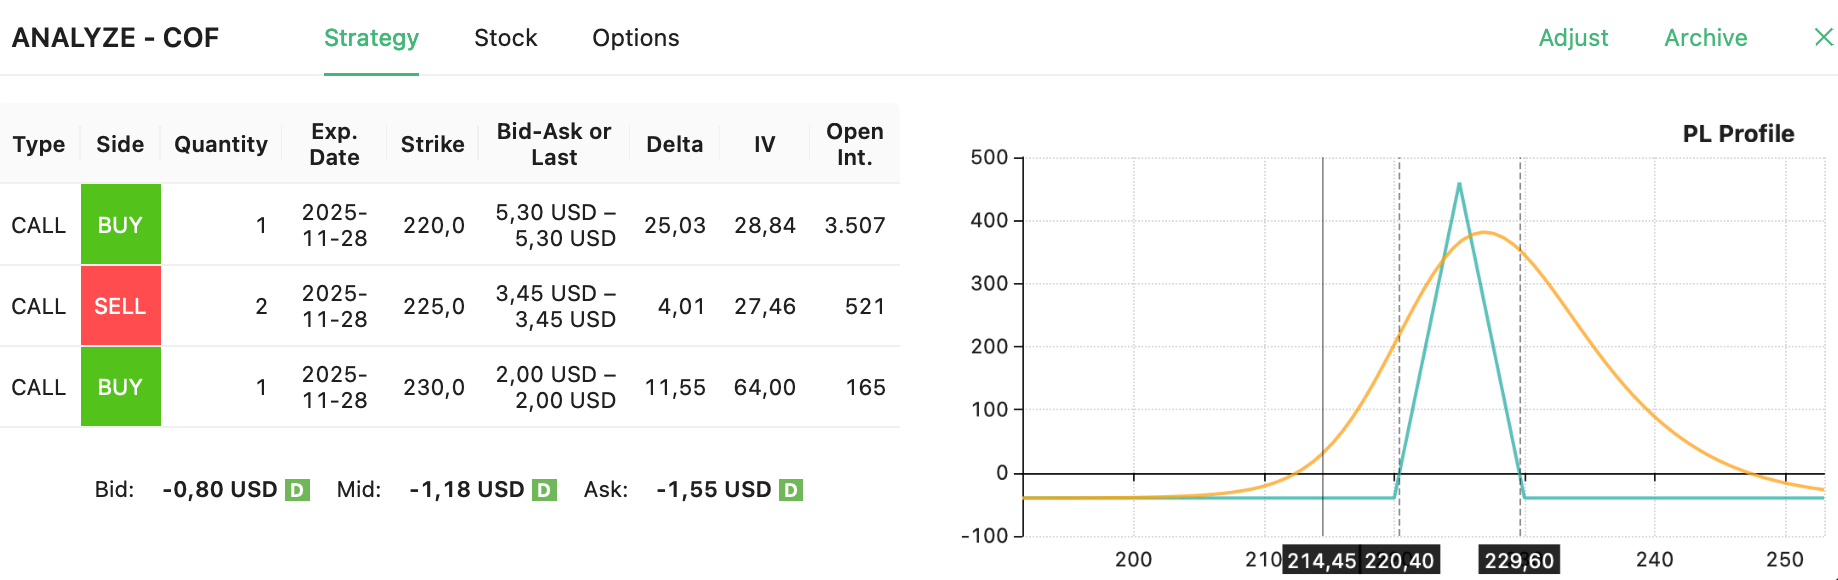Open the Strike selector showing 225,0
1838x580 pixels.
point(433,306)
